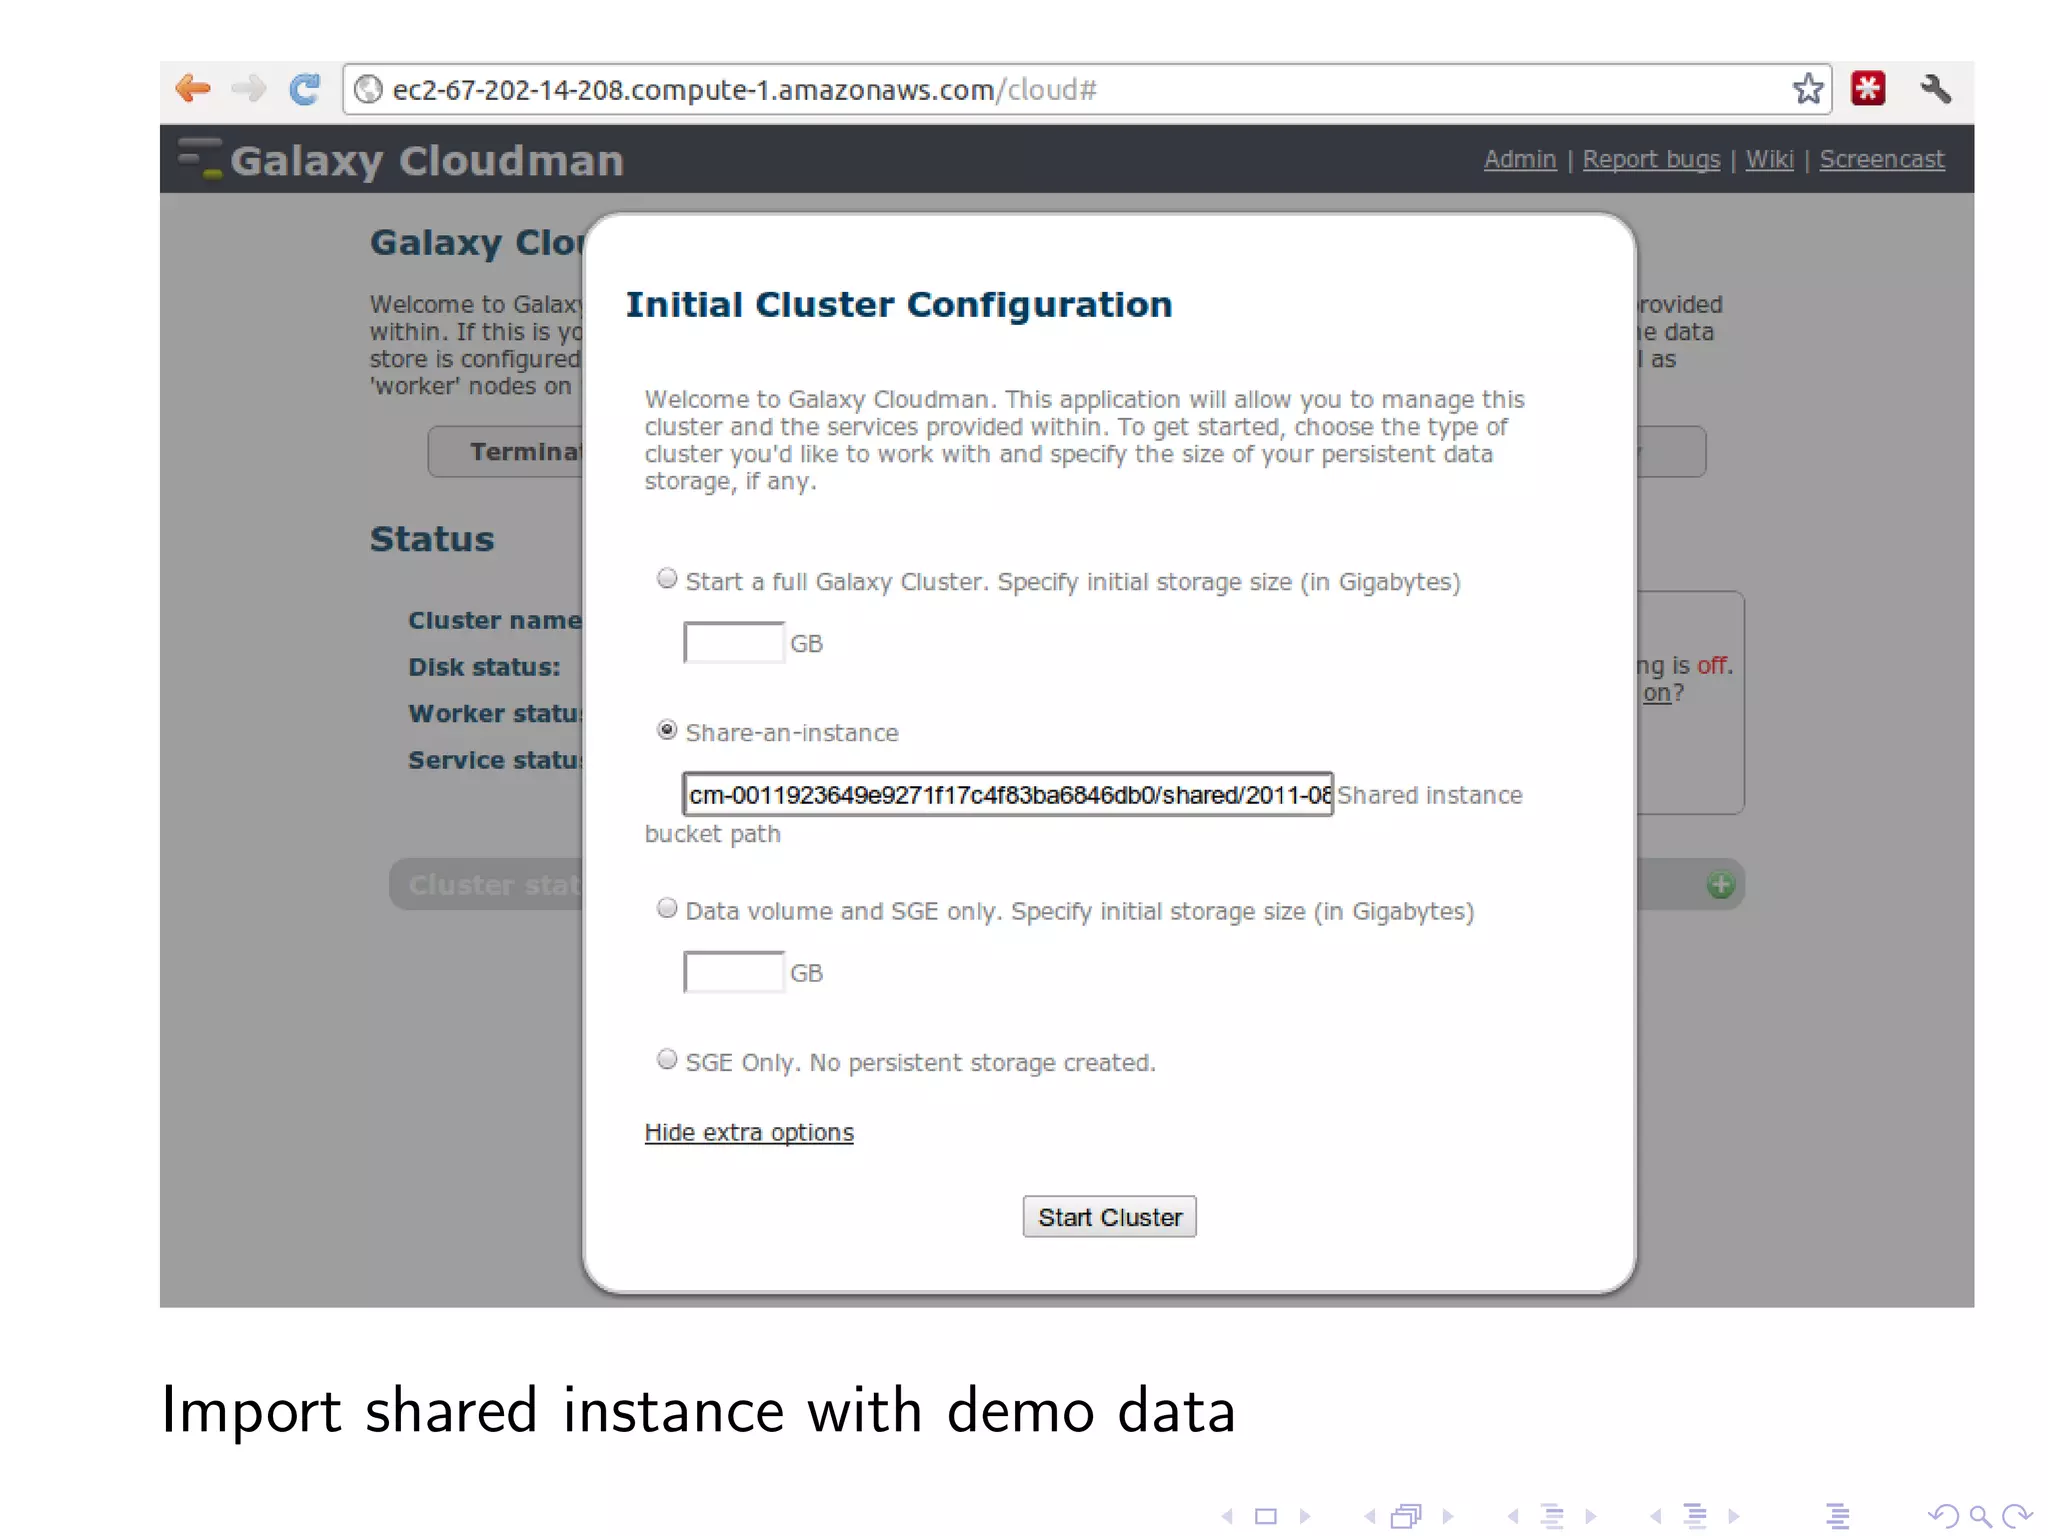Click the single-rectangle slide navigation icon
Image resolution: width=2048 pixels, height=1536 pixels.
click(1266, 1516)
